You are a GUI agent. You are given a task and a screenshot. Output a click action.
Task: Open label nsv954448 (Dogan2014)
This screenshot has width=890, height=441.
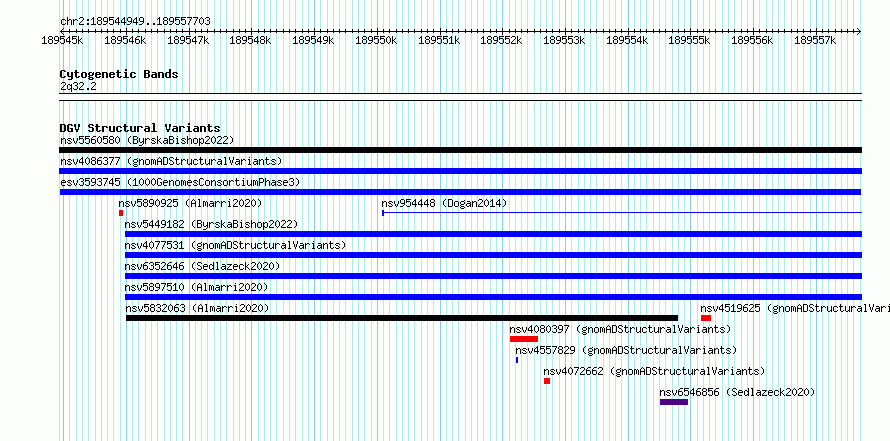(x=444, y=203)
